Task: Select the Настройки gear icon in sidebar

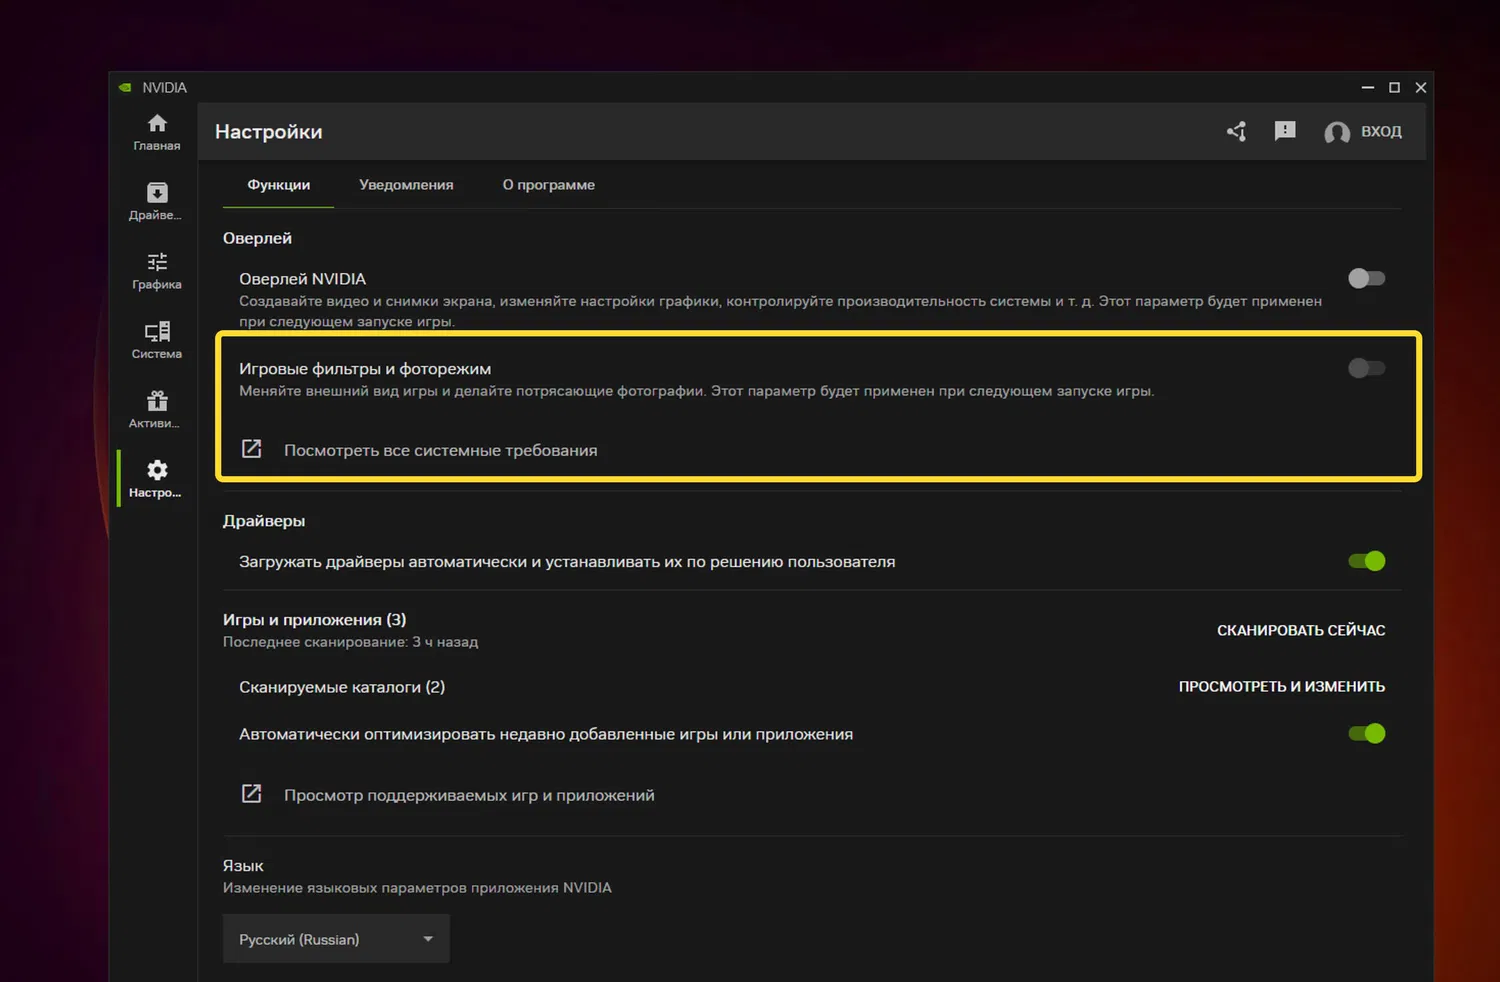Action: [x=157, y=470]
